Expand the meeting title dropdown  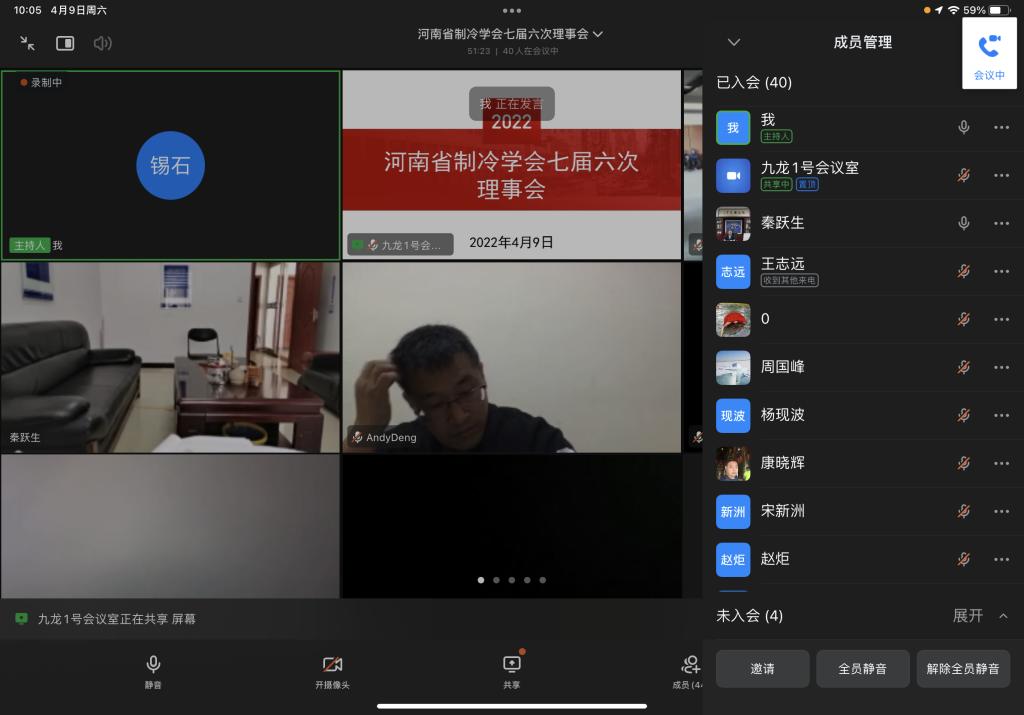click(x=598, y=34)
